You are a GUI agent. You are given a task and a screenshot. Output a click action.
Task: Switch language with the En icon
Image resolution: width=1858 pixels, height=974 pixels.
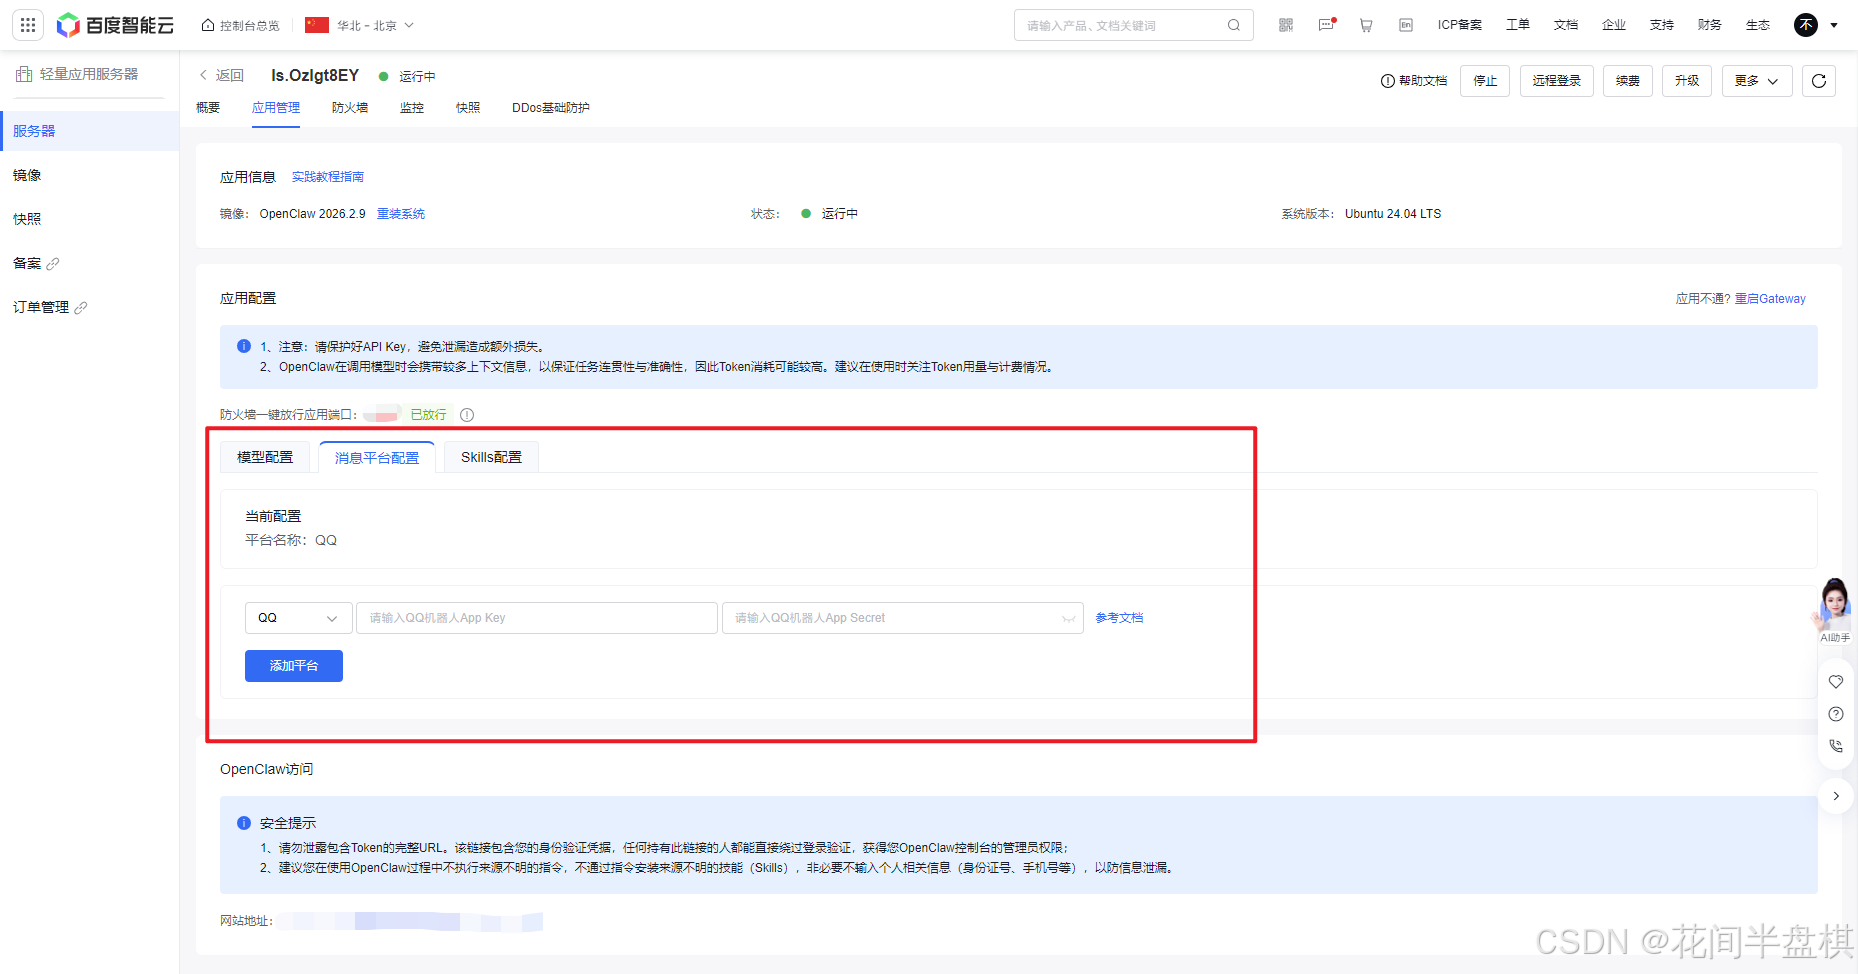tap(1406, 25)
